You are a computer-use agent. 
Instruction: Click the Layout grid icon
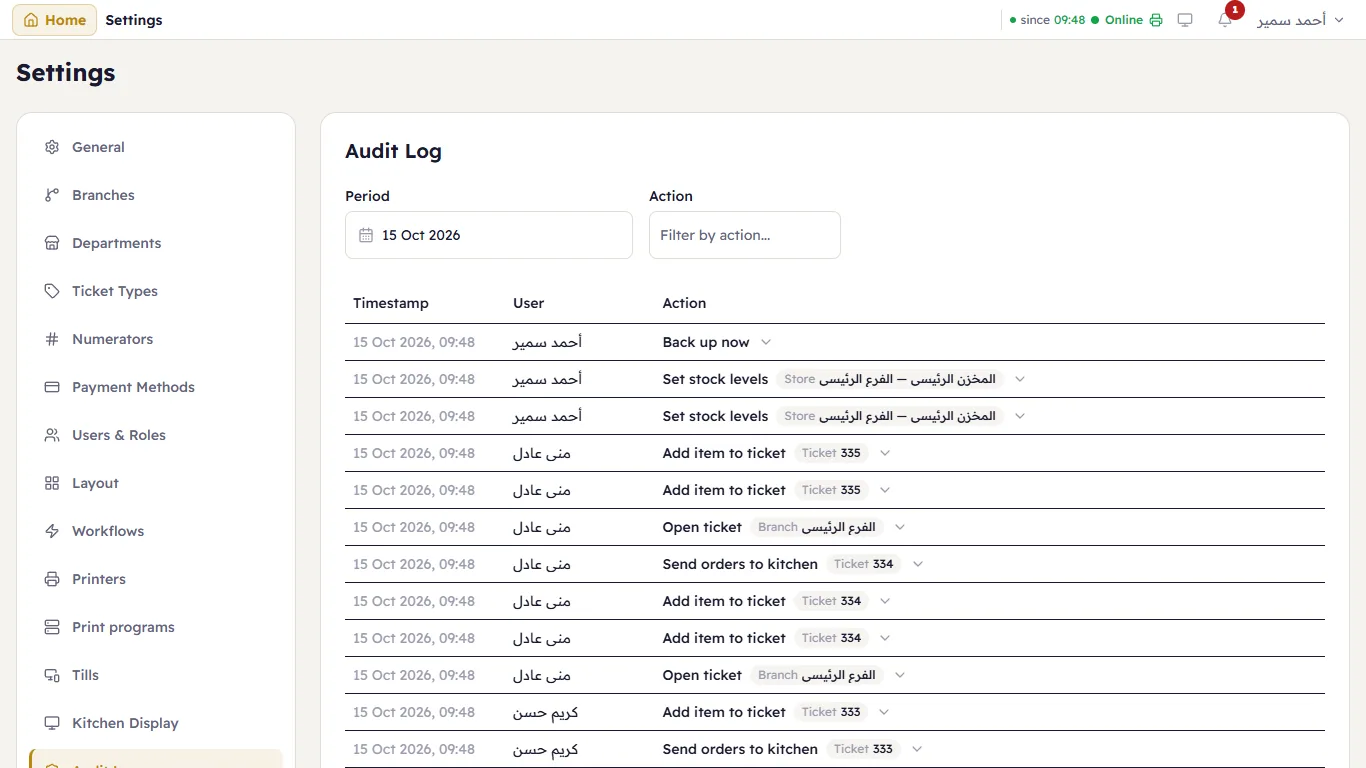[x=52, y=483]
